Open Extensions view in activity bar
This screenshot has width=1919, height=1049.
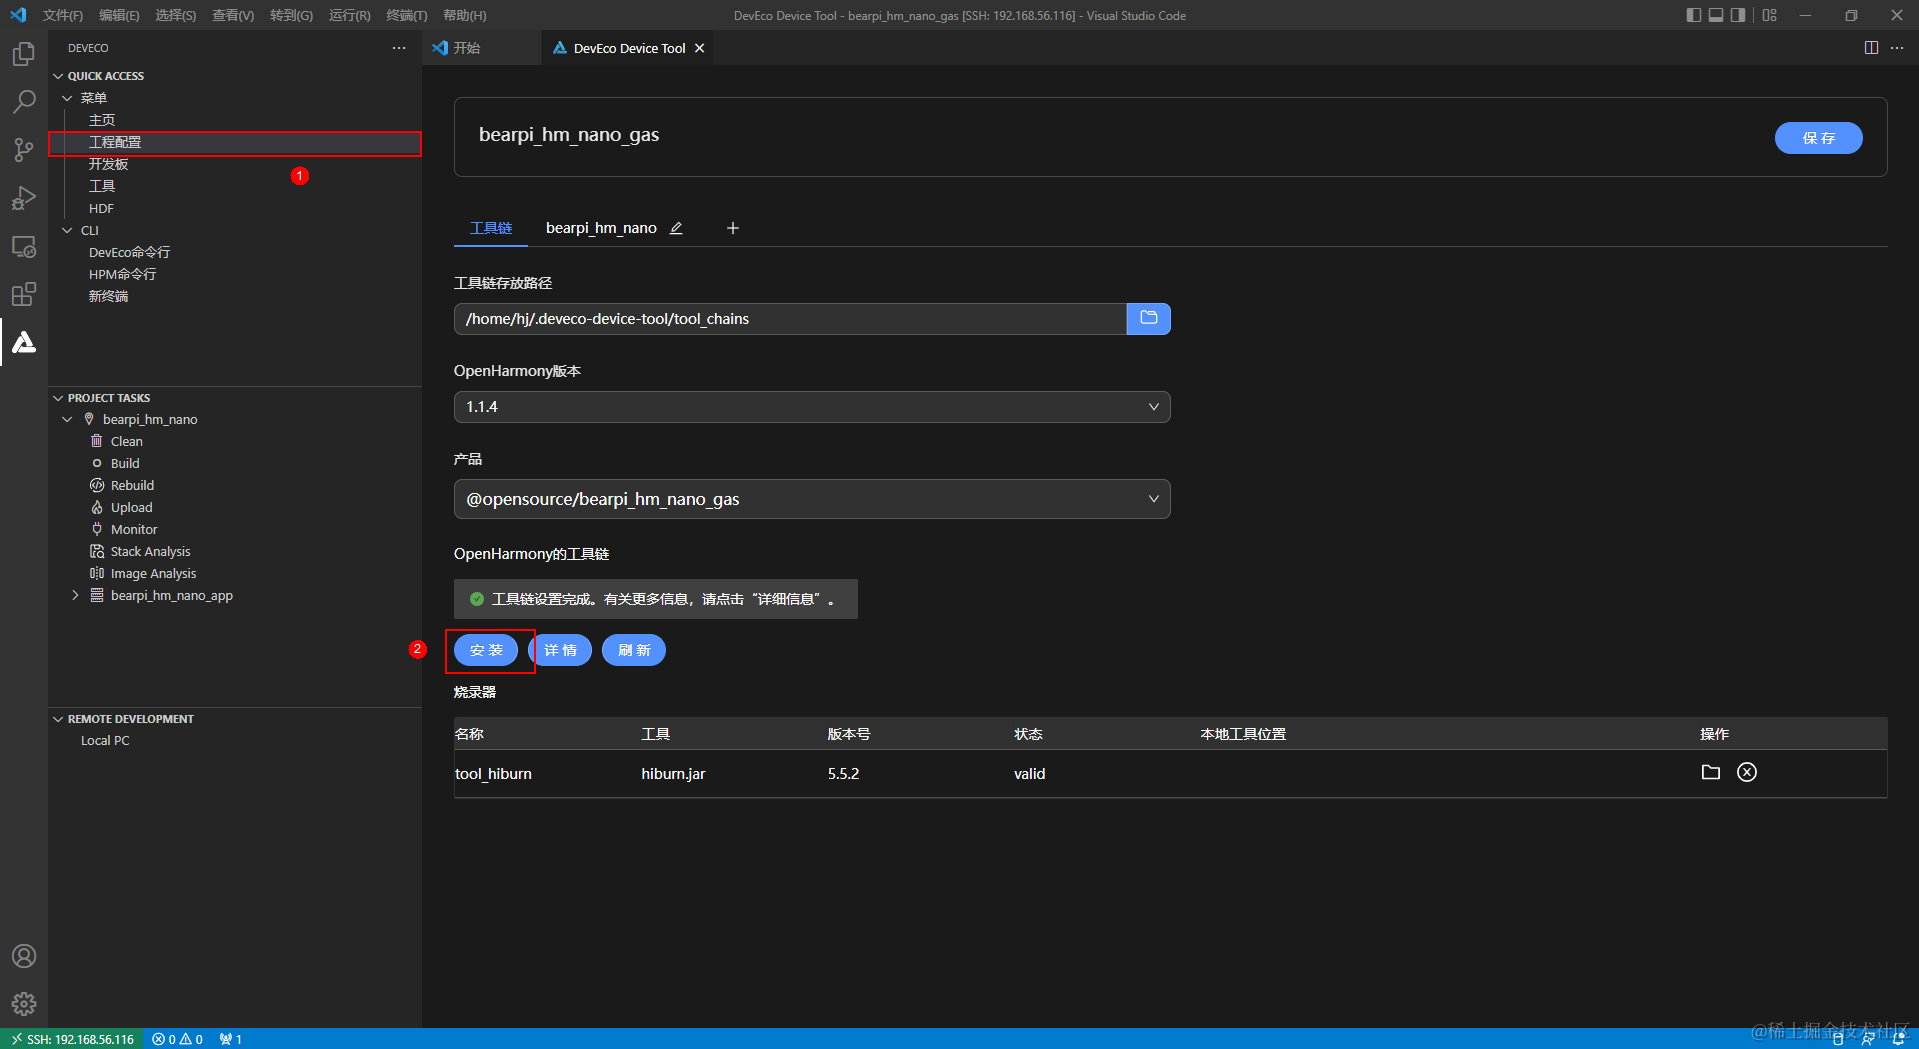[24, 294]
